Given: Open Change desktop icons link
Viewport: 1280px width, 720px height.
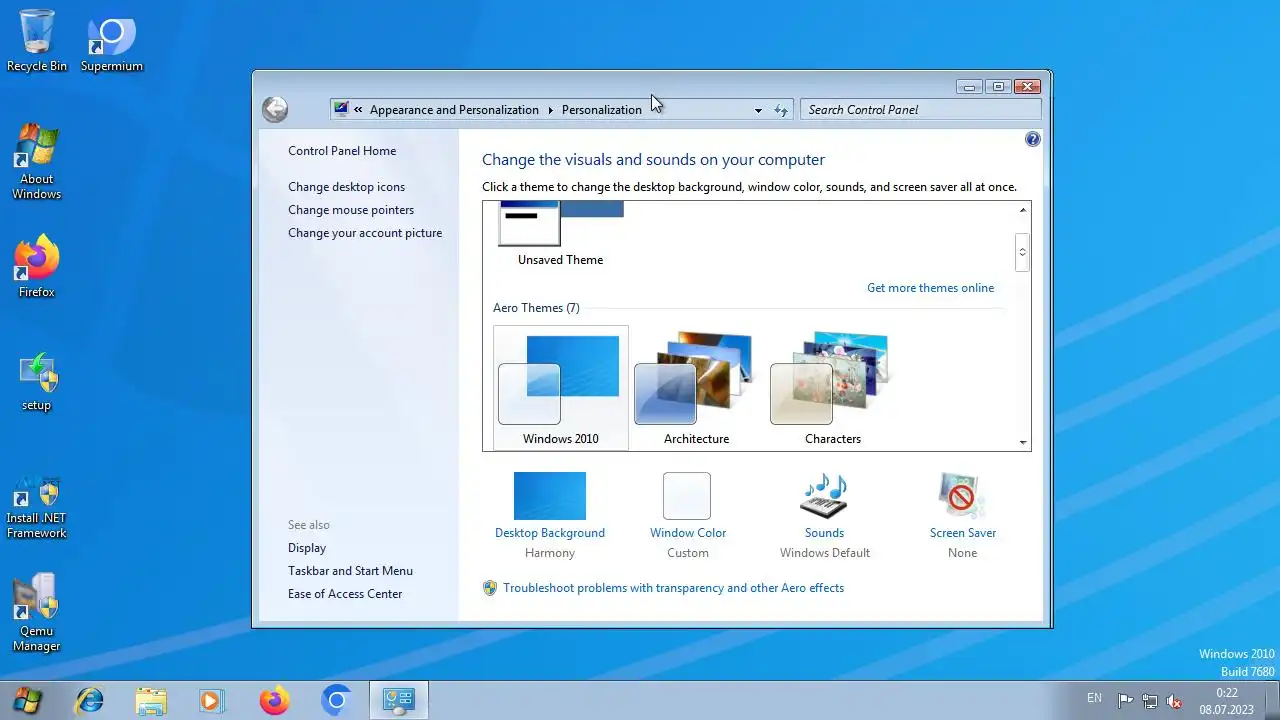Looking at the screenshot, I should [x=346, y=187].
